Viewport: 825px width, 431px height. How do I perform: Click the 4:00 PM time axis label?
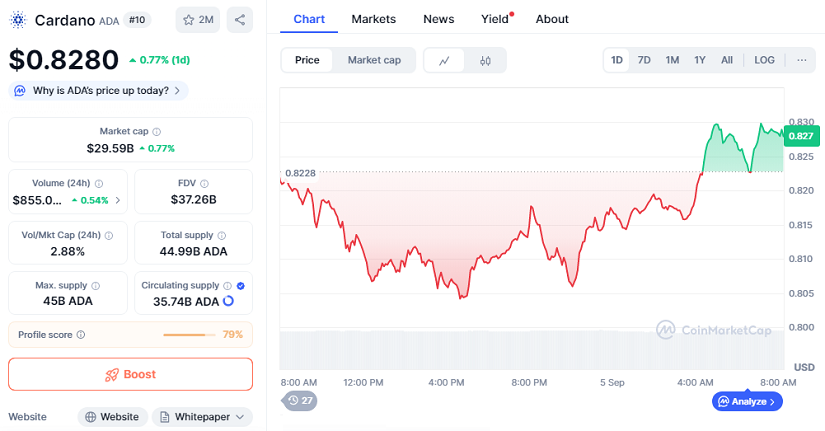coord(446,383)
